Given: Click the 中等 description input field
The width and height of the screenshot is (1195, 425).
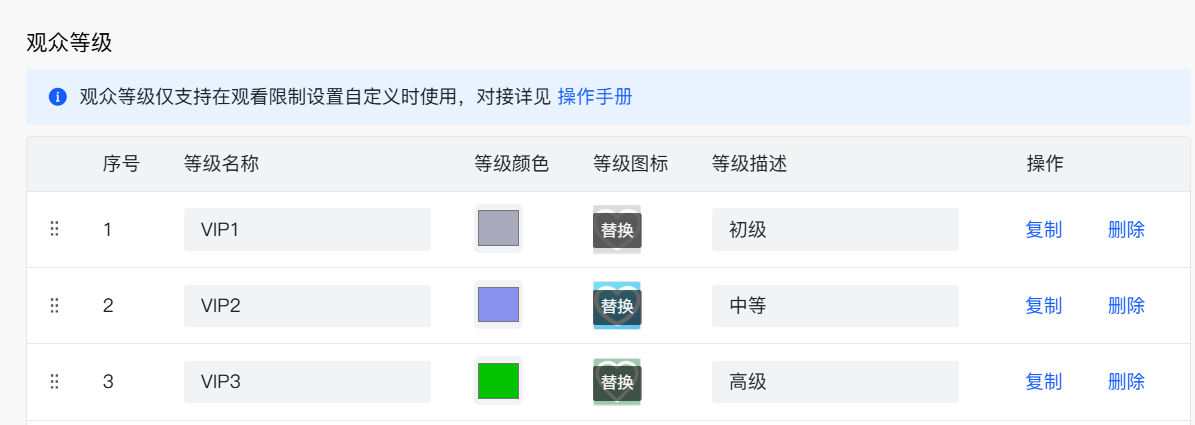Looking at the screenshot, I should (x=835, y=306).
